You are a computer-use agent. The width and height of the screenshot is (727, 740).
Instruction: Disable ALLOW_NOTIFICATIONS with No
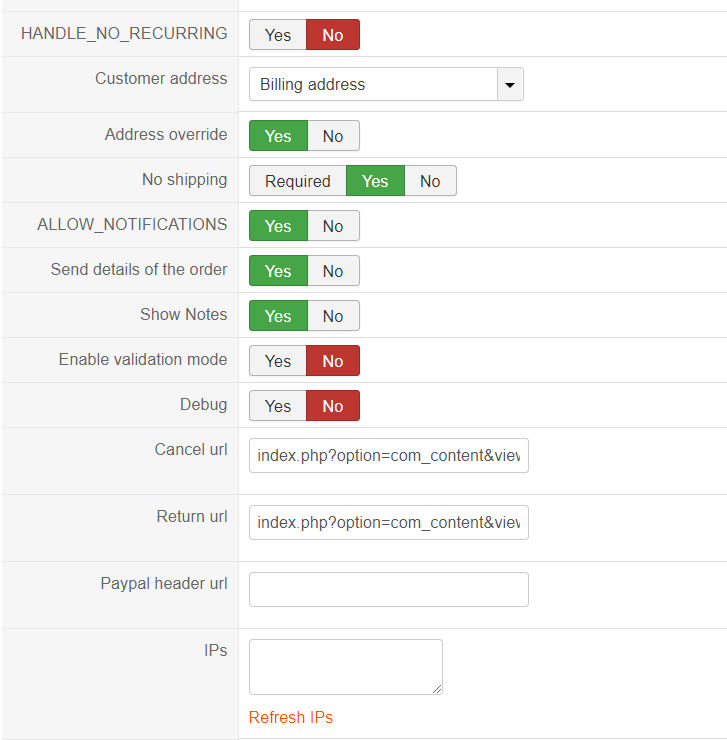click(x=333, y=226)
